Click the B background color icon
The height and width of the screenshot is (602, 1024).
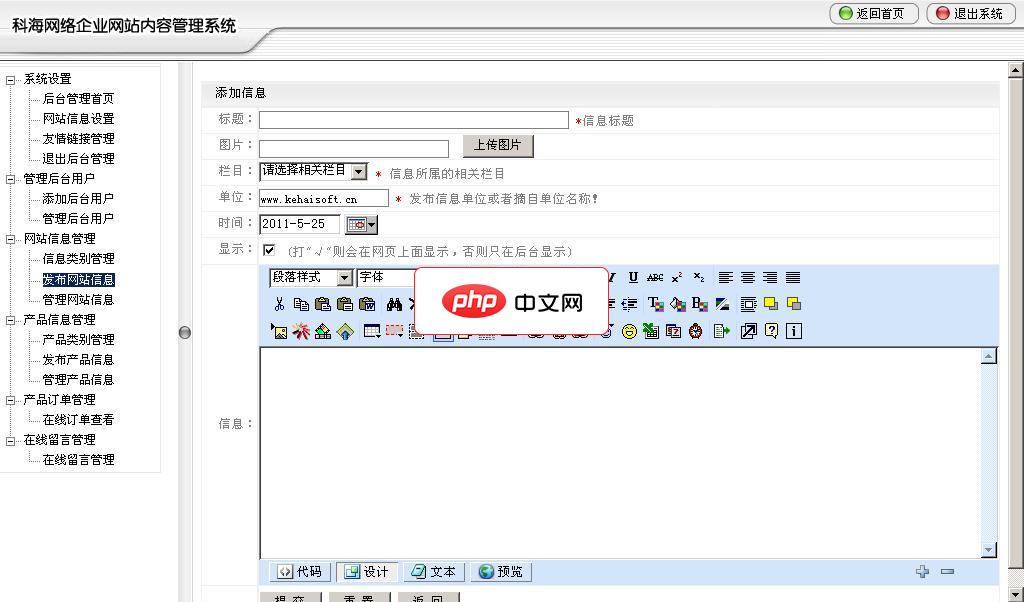tap(699, 304)
